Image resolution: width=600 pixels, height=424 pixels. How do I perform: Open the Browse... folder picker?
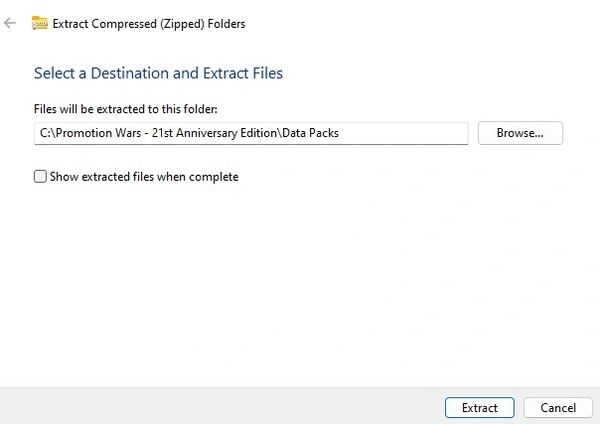click(x=520, y=133)
